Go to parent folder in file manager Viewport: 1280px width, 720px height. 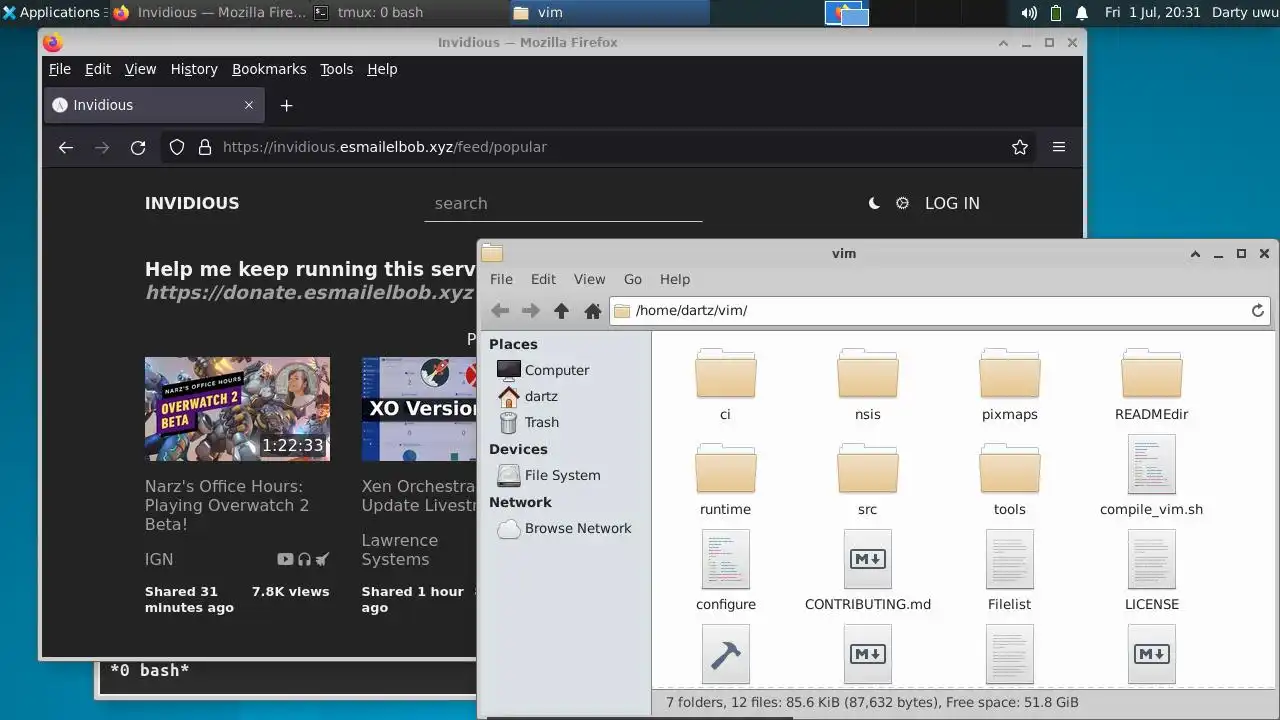562,311
